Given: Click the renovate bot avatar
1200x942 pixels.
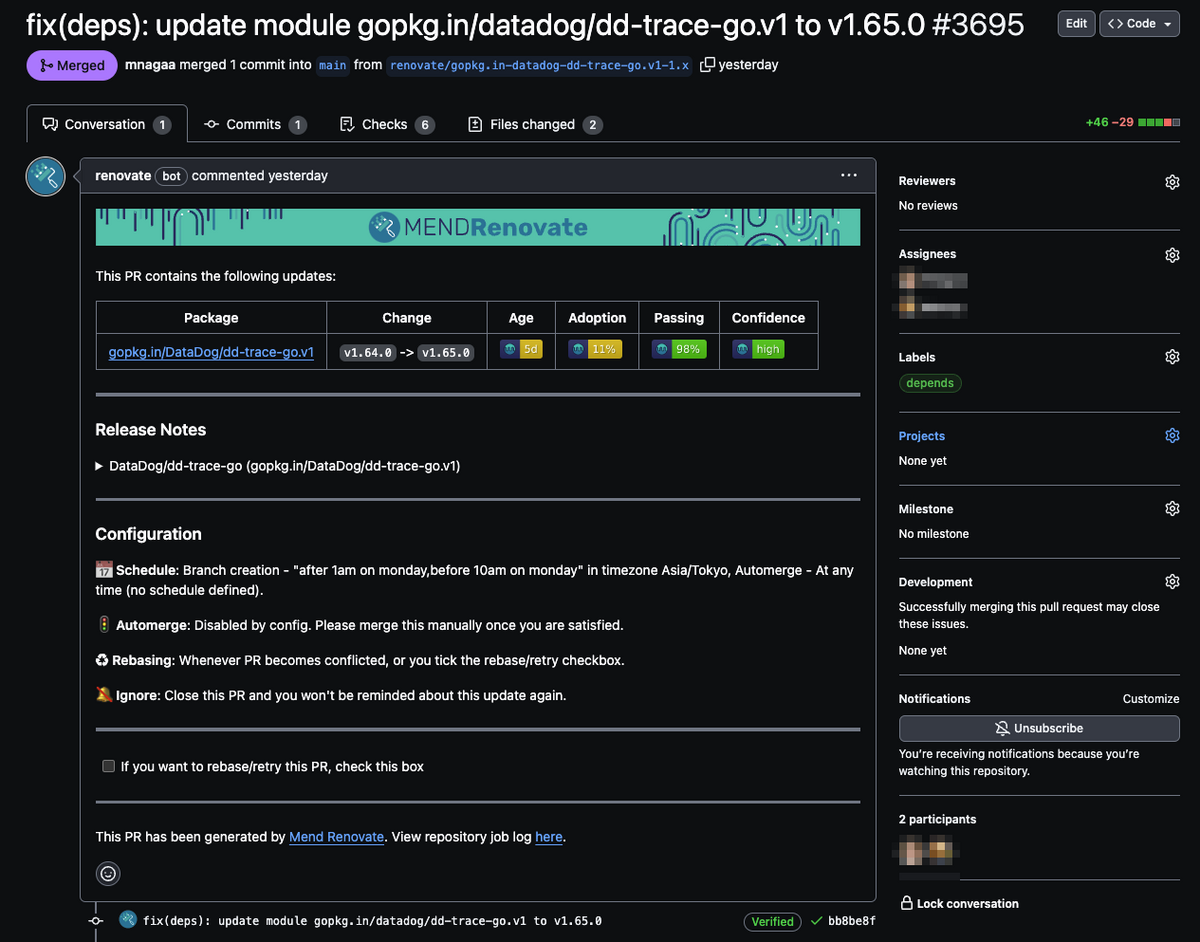Looking at the screenshot, I should [x=45, y=176].
